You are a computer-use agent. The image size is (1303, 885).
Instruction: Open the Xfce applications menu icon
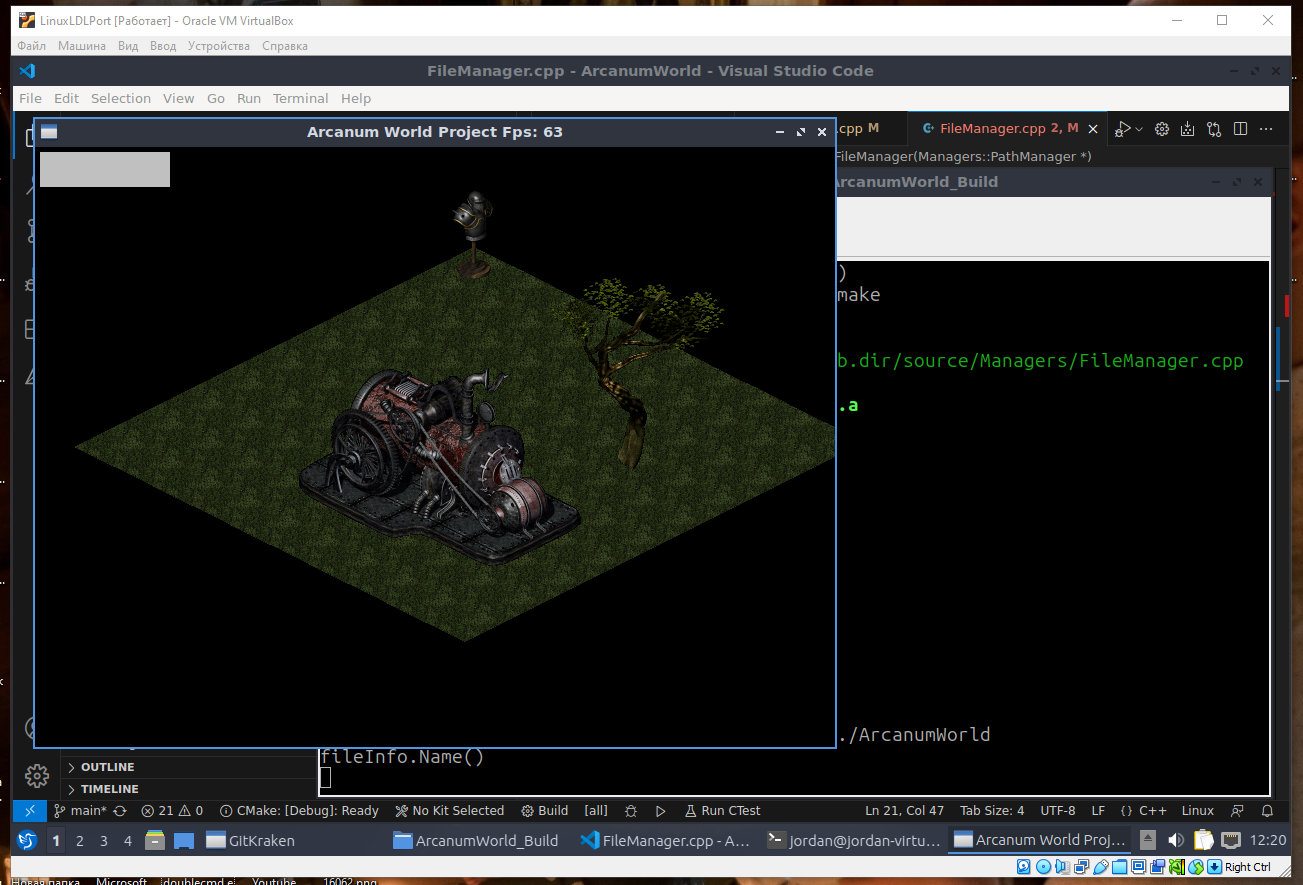[x=28, y=840]
